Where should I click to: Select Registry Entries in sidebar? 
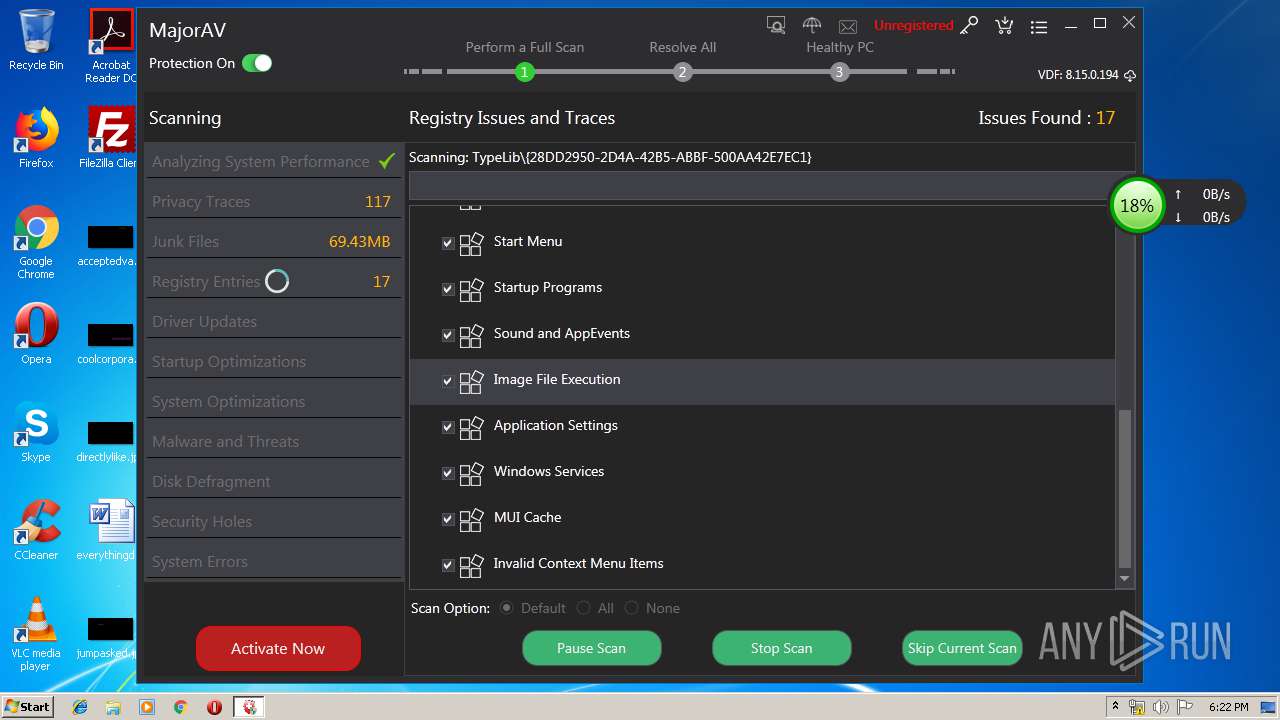coord(273,281)
